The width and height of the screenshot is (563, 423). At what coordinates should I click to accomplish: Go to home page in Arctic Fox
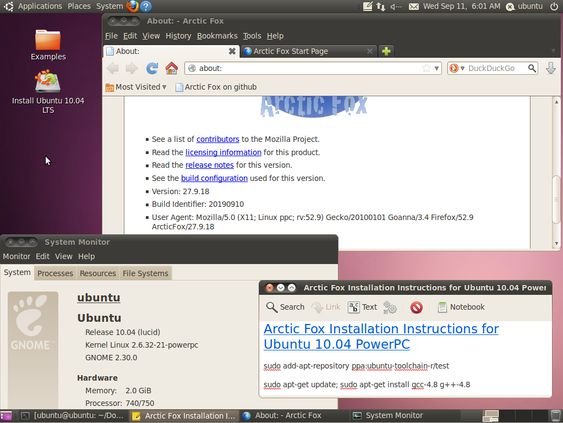tap(172, 68)
